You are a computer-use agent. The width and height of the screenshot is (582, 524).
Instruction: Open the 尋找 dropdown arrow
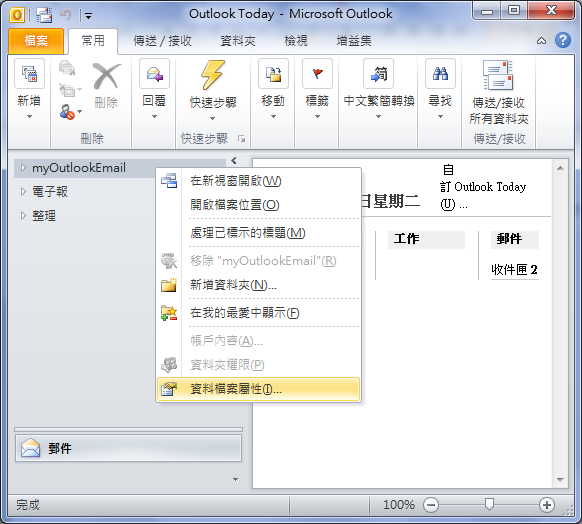pos(440,117)
